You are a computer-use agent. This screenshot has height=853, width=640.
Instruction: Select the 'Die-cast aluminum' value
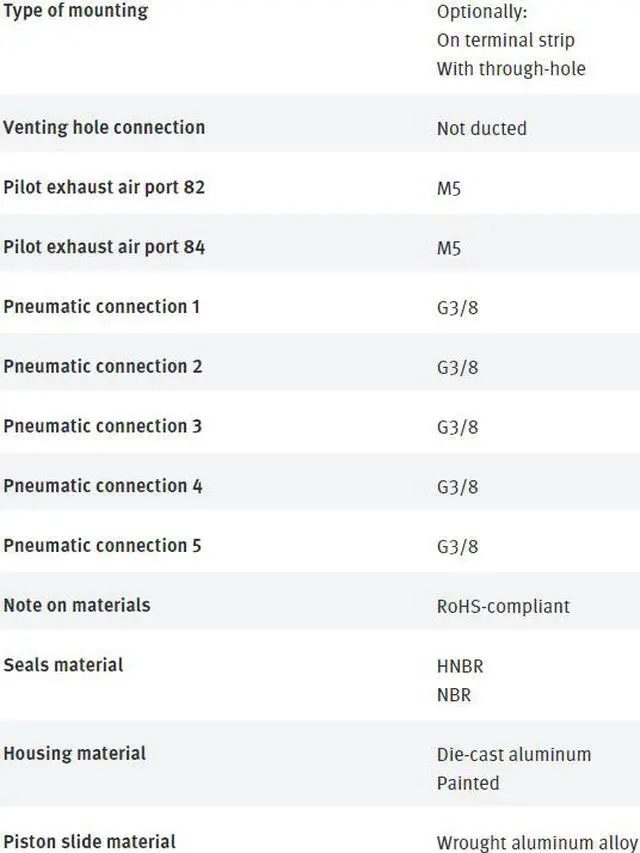point(514,755)
